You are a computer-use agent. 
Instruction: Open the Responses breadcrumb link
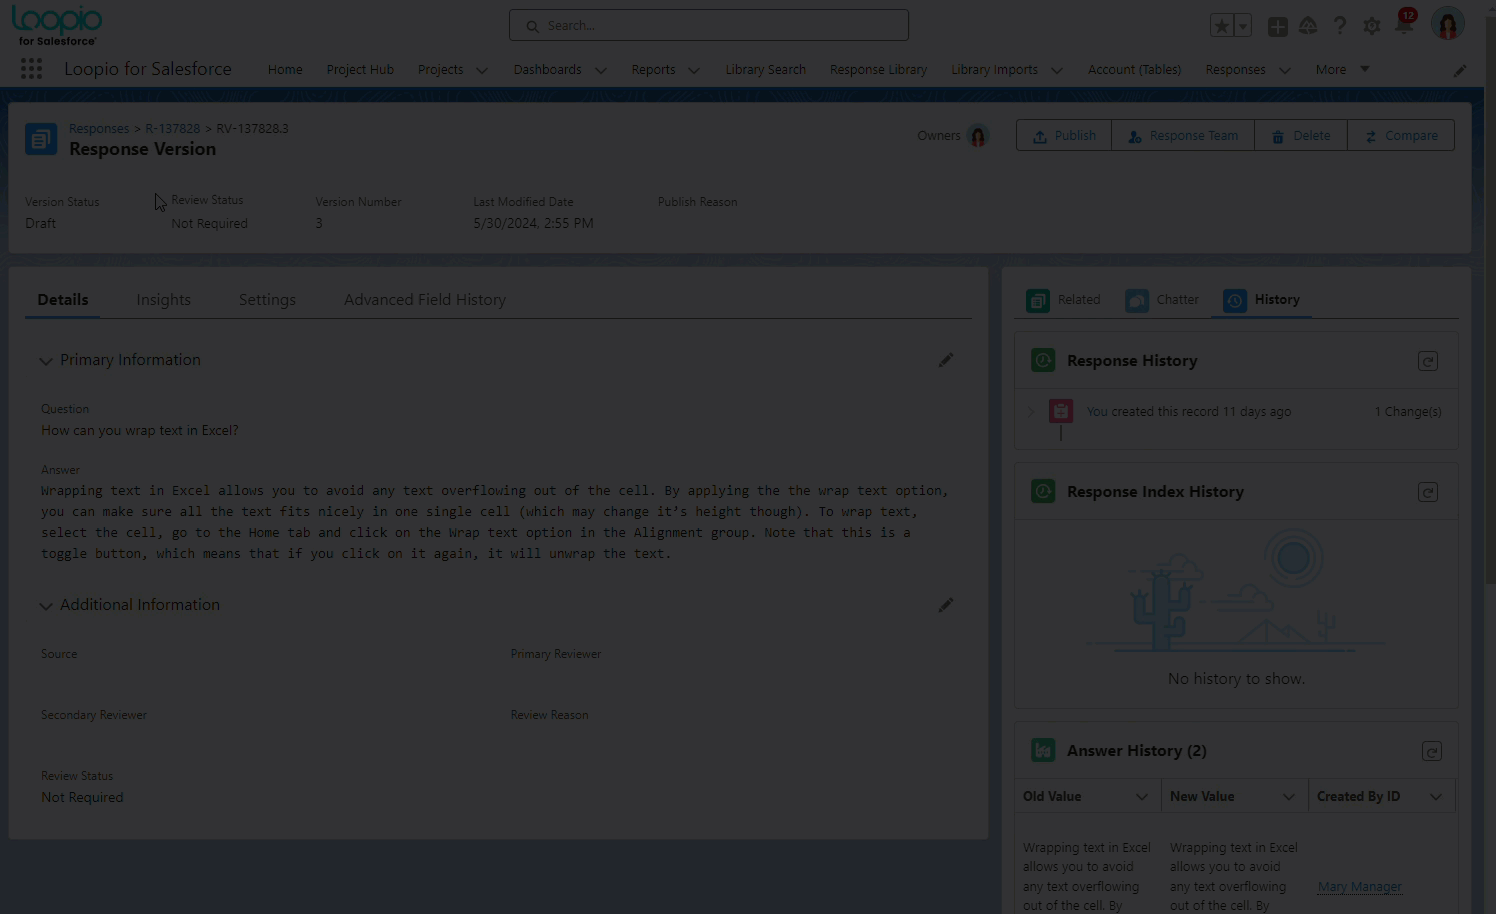[x=99, y=129]
